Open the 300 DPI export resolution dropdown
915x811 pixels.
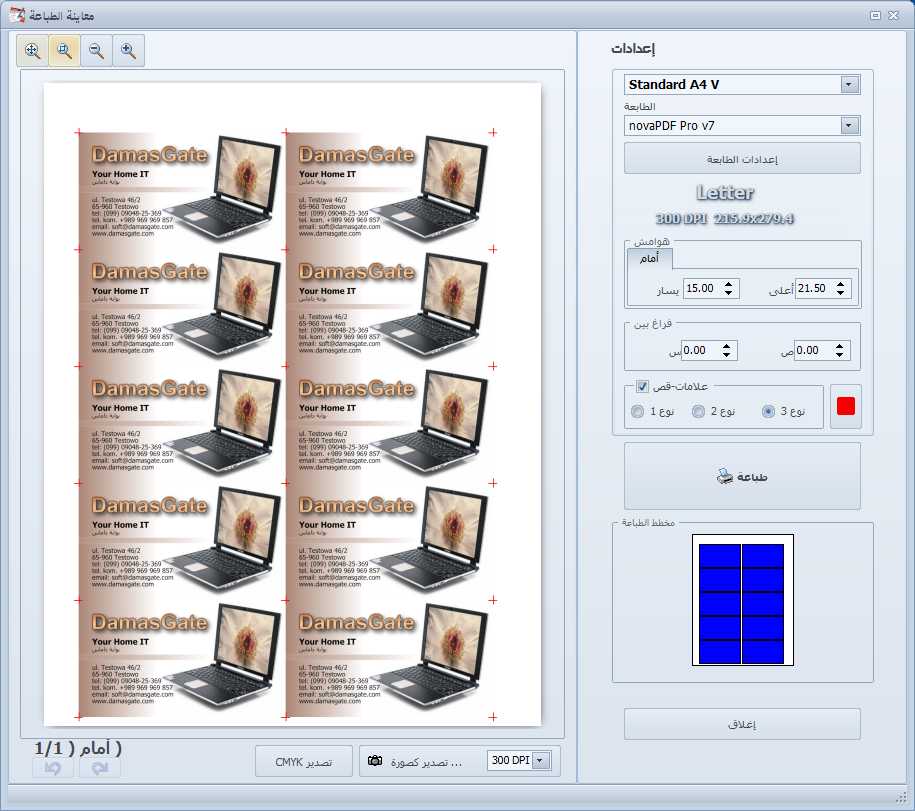[x=540, y=760]
